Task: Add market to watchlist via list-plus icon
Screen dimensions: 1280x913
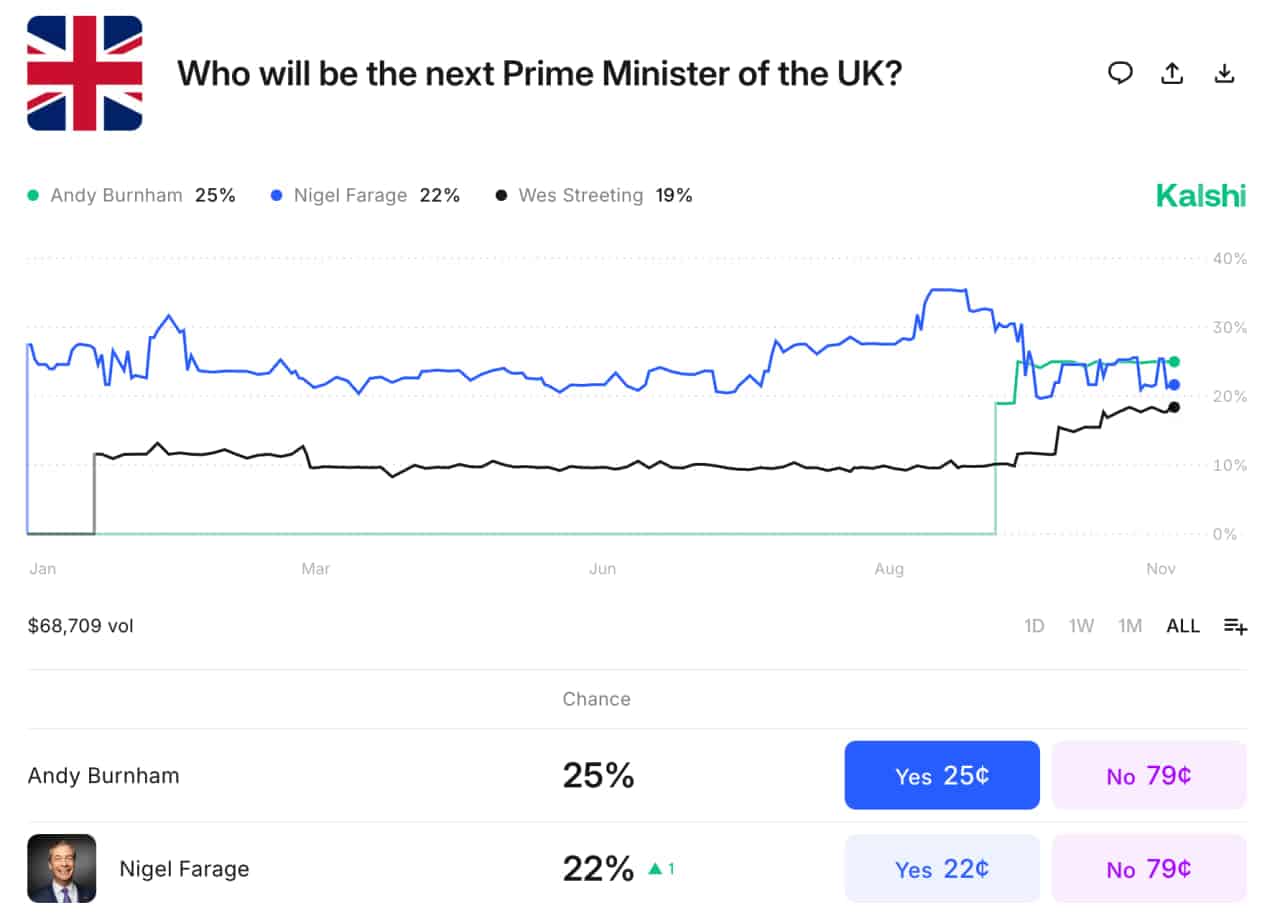Action: [1236, 626]
